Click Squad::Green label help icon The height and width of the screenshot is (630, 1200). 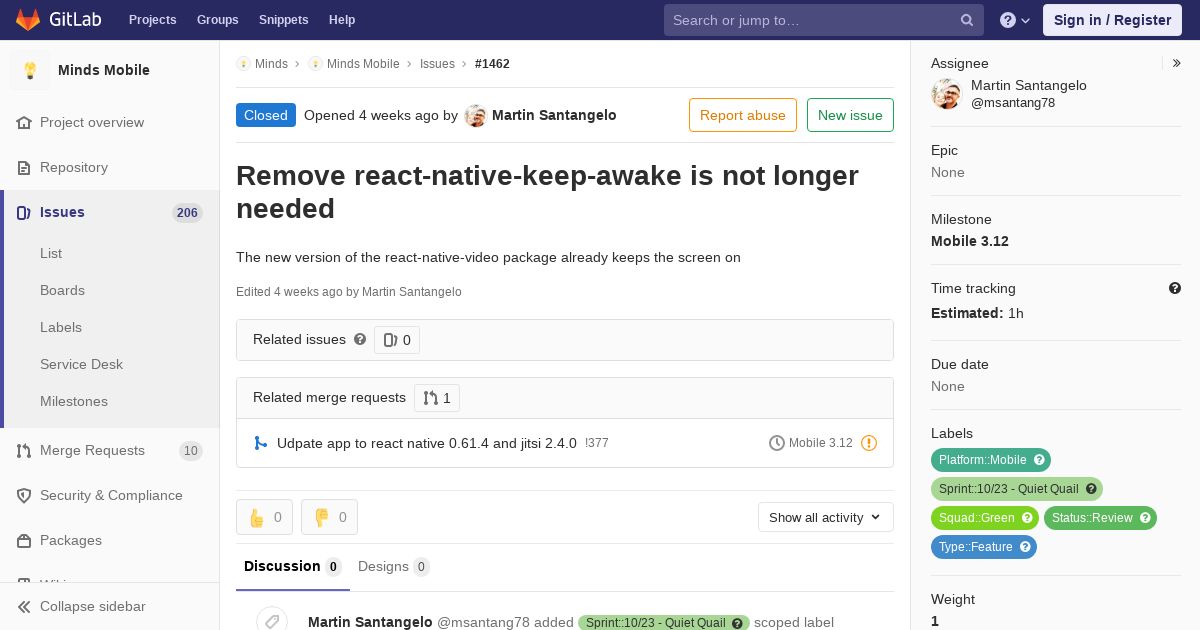coord(1027,518)
